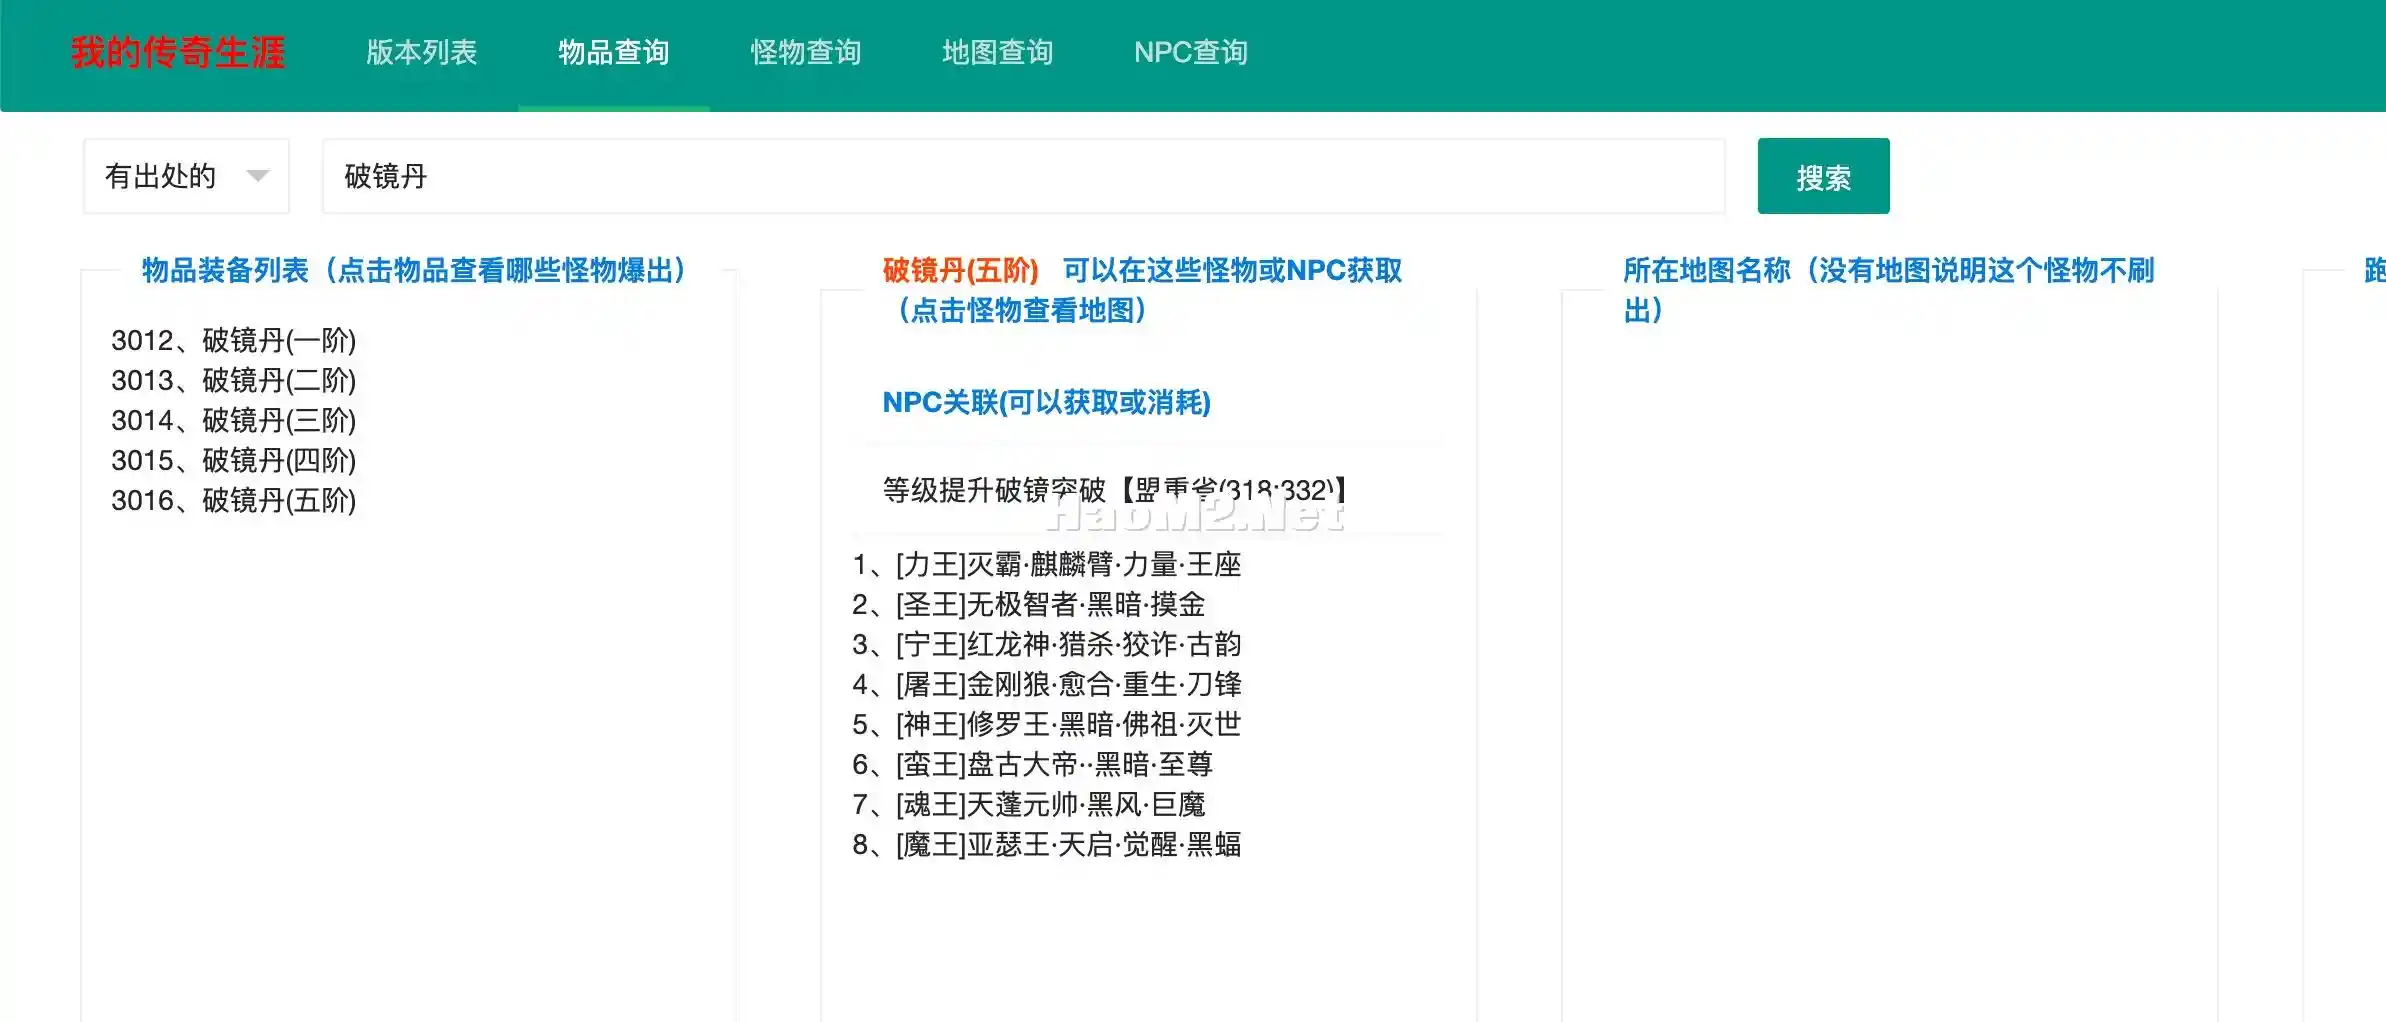This screenshot has height=1022, width=2386.
Task: Click the 所在地图名称 panel heading
Action: coord(1888,290)
